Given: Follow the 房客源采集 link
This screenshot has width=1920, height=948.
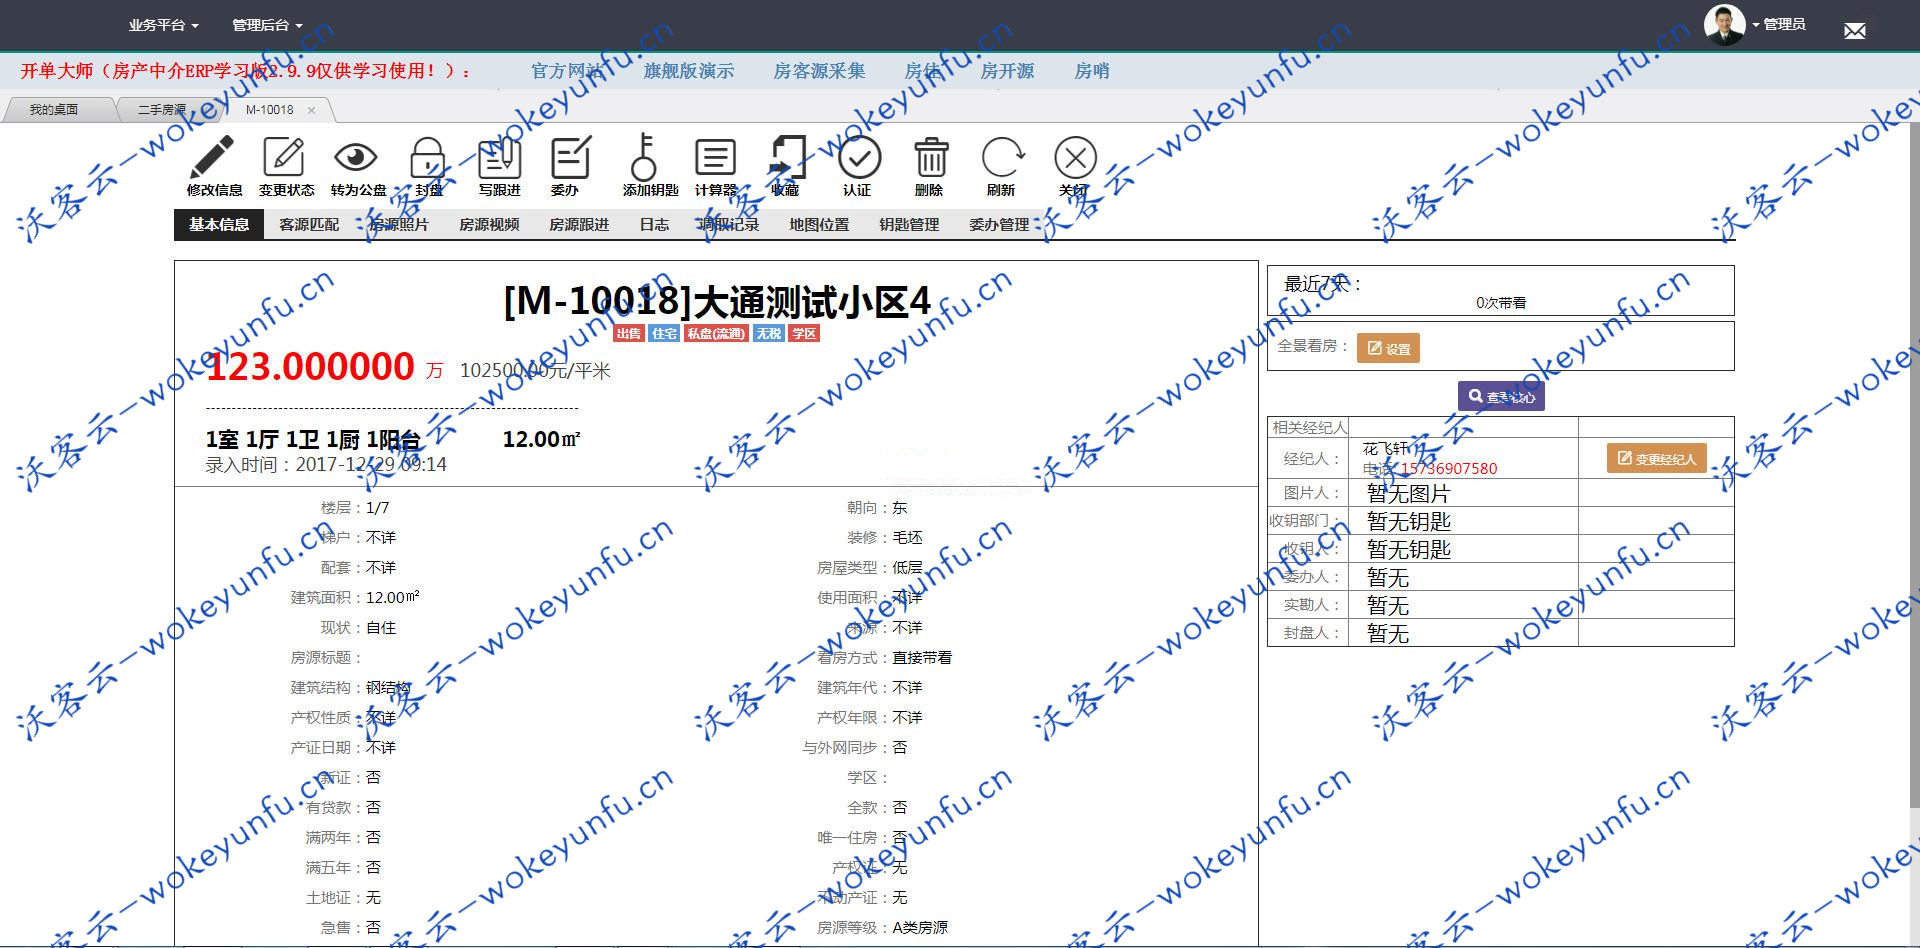Looking at the screenshot, I should click(x=819, y=71).
